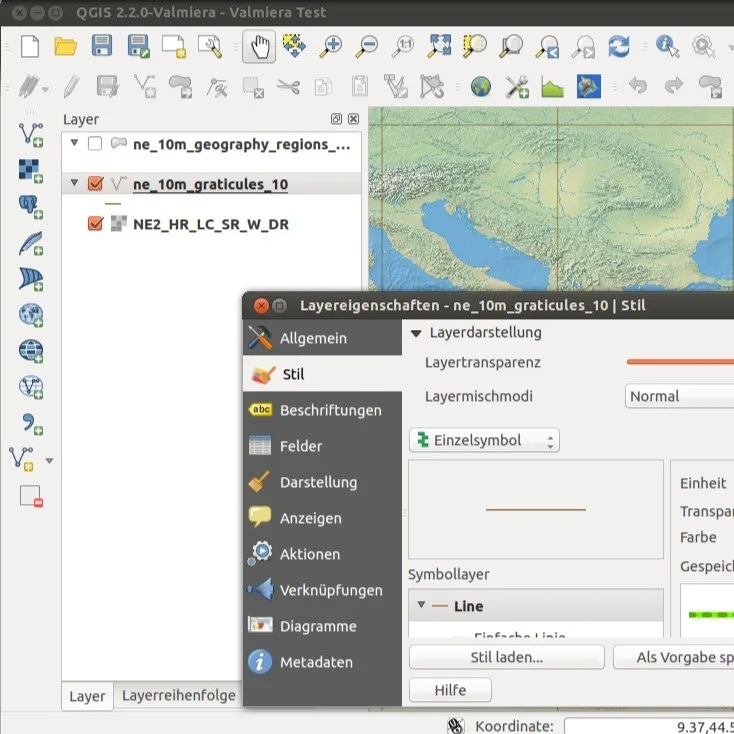The image size is (734, 734).
Task: Click Pan Map to Selection icon
Action: 294,46
